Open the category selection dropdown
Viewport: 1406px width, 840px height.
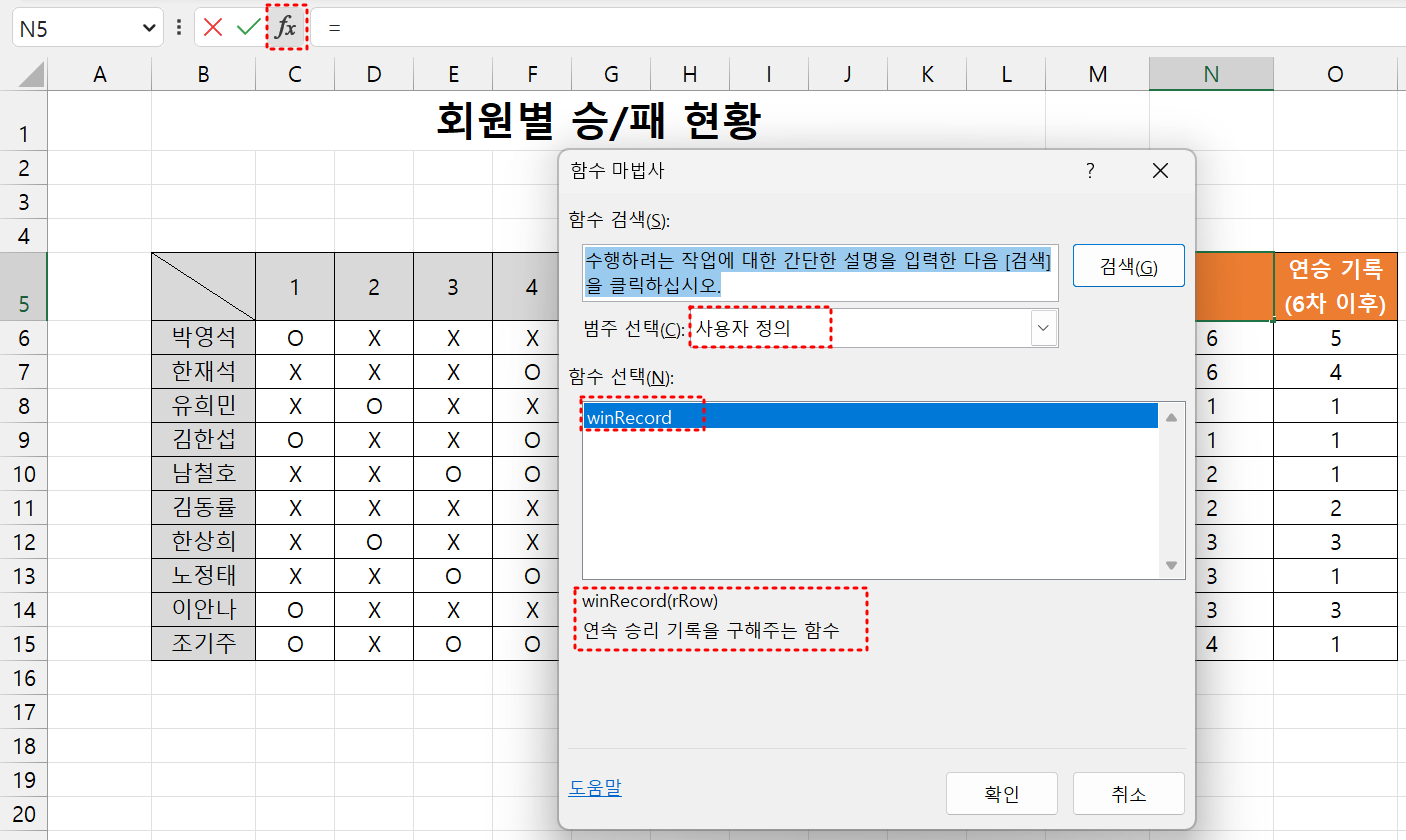pos(1044,328)
